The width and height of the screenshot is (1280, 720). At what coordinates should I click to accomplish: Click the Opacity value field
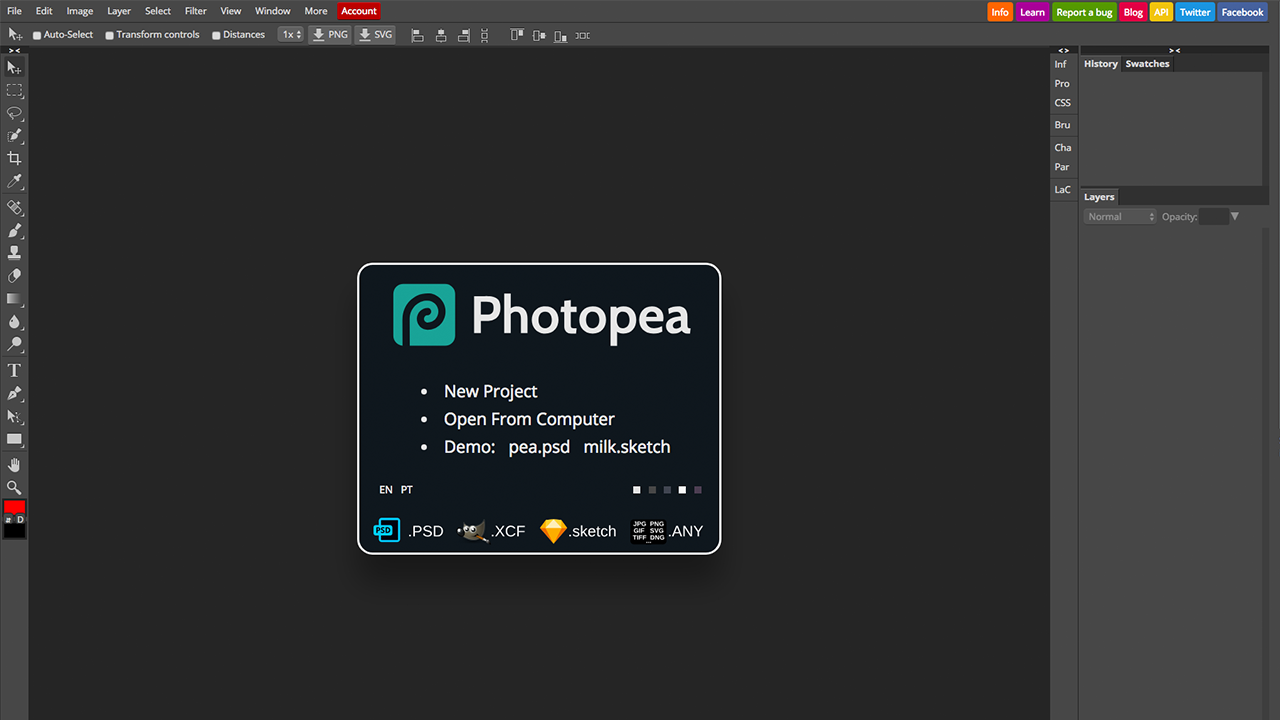1213,217
